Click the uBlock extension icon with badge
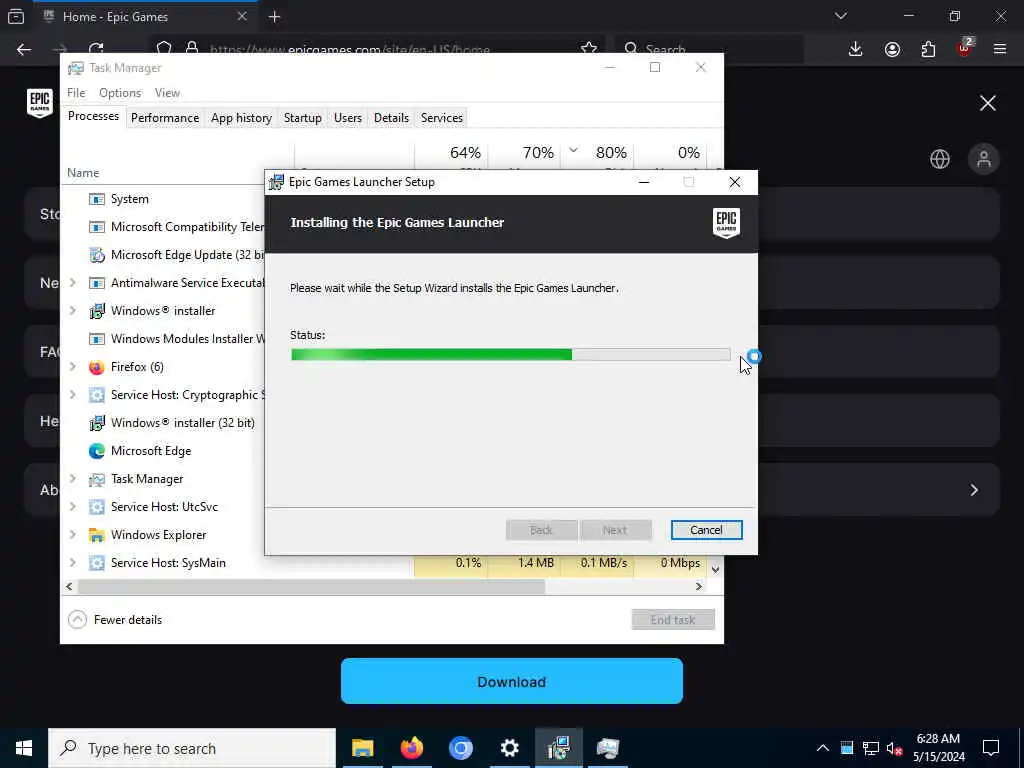 click(965, 48)
